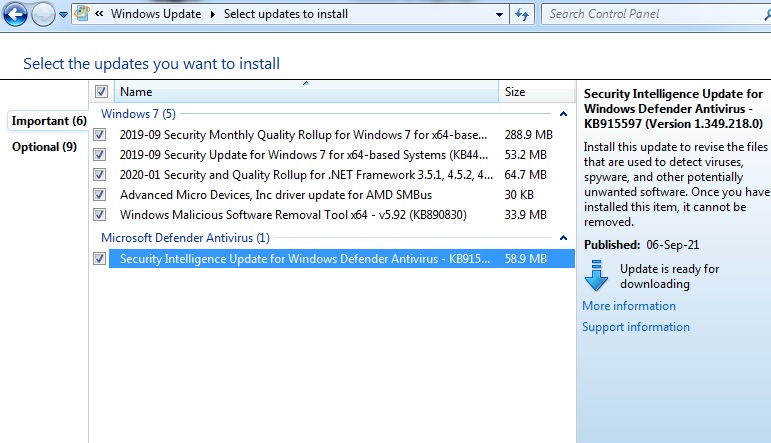Click the blue download arrow icon

pyautogui.click(x=596, y=275)
